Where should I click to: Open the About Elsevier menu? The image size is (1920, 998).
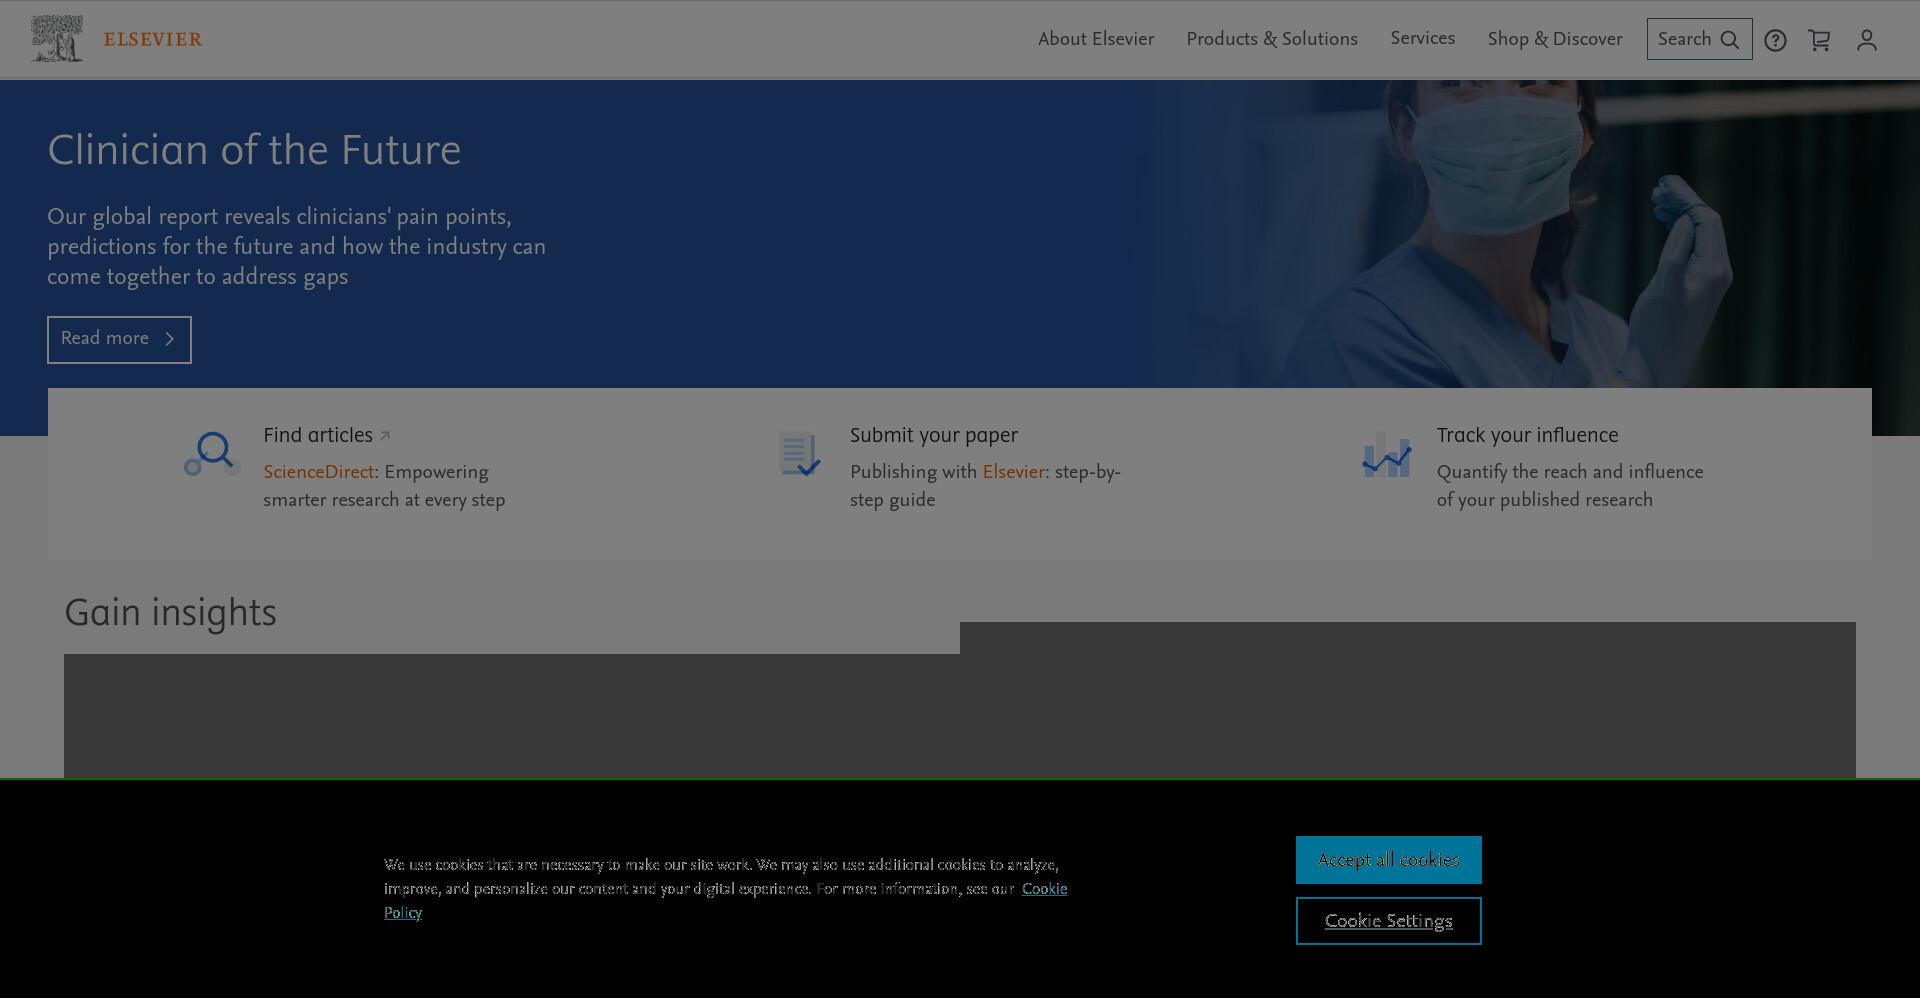[x=1096, y=39]
